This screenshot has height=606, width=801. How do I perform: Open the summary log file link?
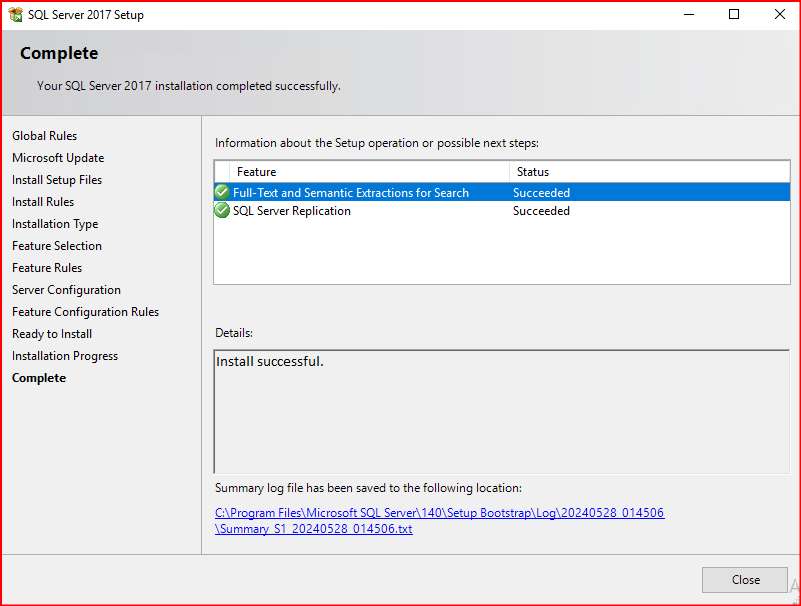point(439,520)
